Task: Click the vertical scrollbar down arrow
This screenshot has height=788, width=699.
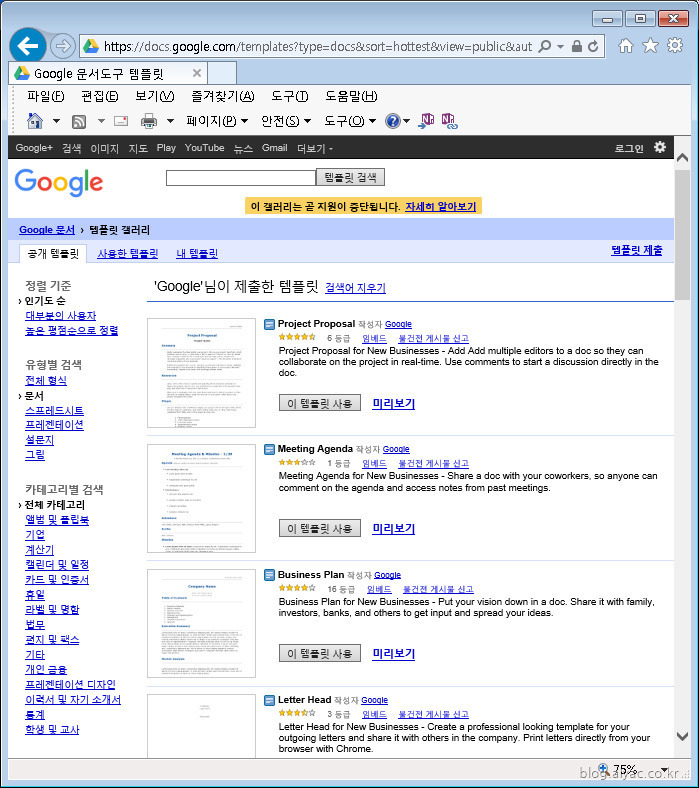Action: pos(682,737)
